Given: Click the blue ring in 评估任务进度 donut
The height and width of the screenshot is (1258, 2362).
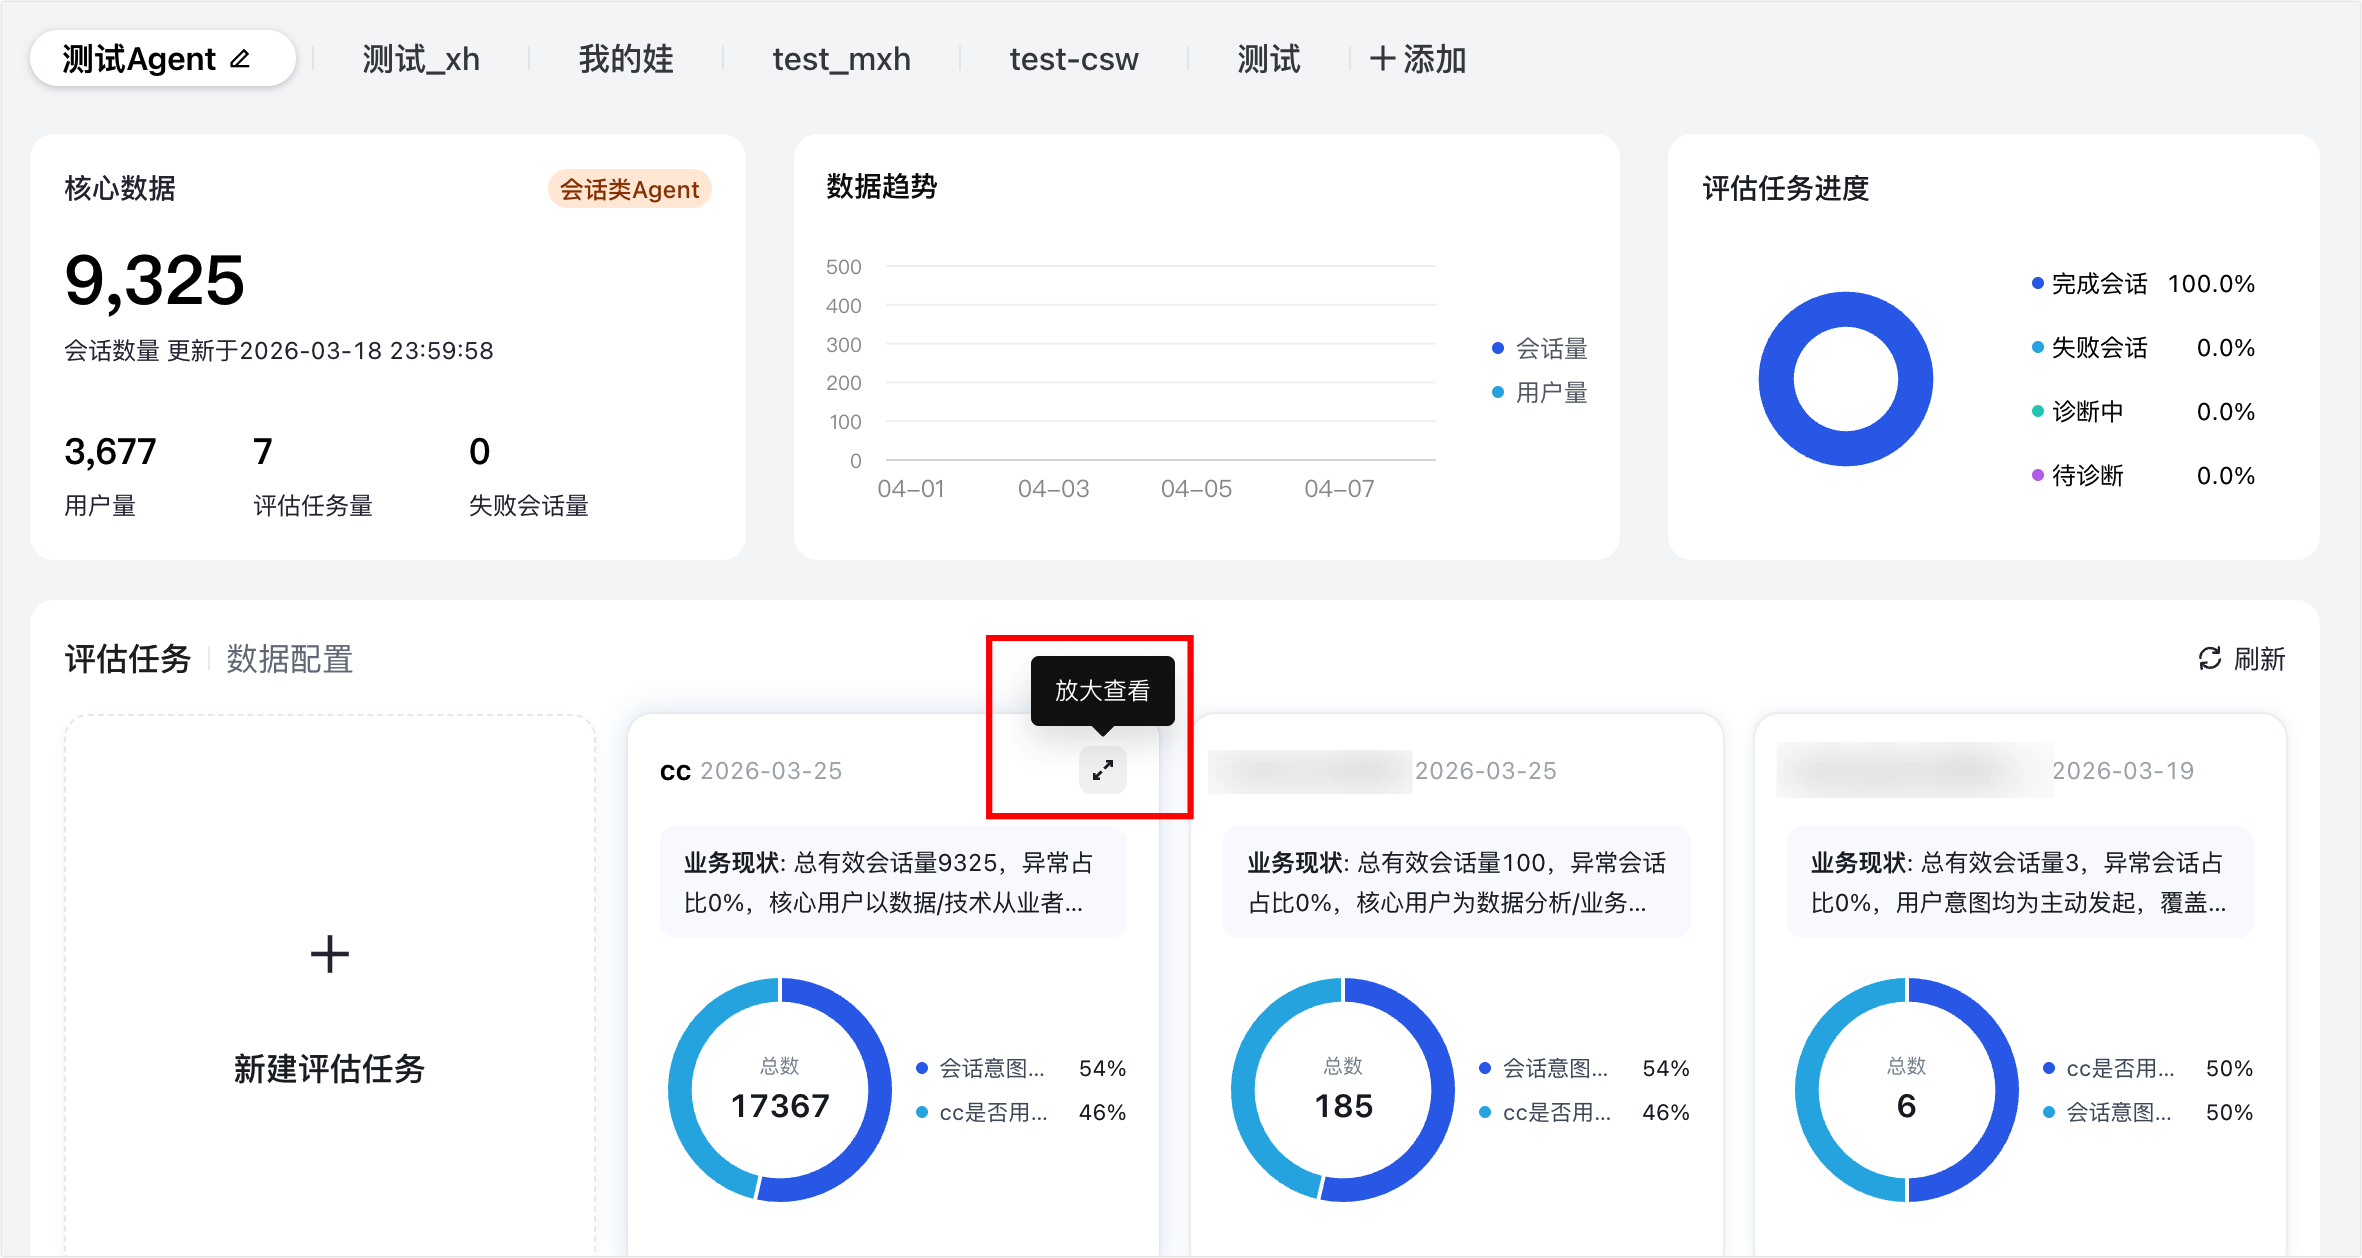Looking at the screenshot, I should [x=1776, y=380].
